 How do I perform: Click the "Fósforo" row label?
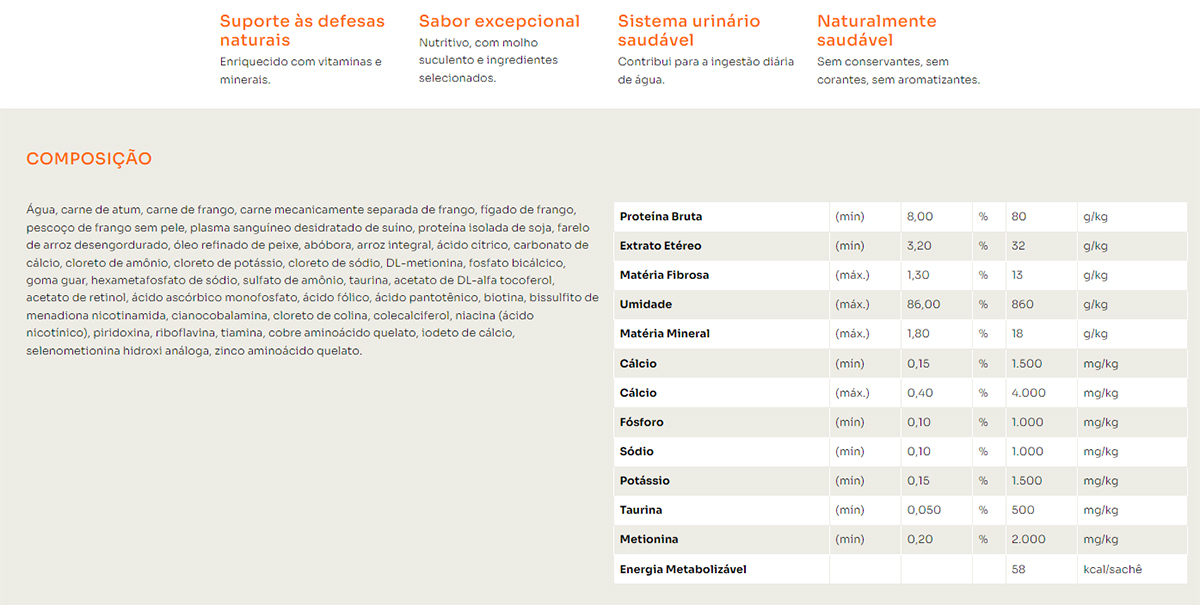(x=642, y=422)
